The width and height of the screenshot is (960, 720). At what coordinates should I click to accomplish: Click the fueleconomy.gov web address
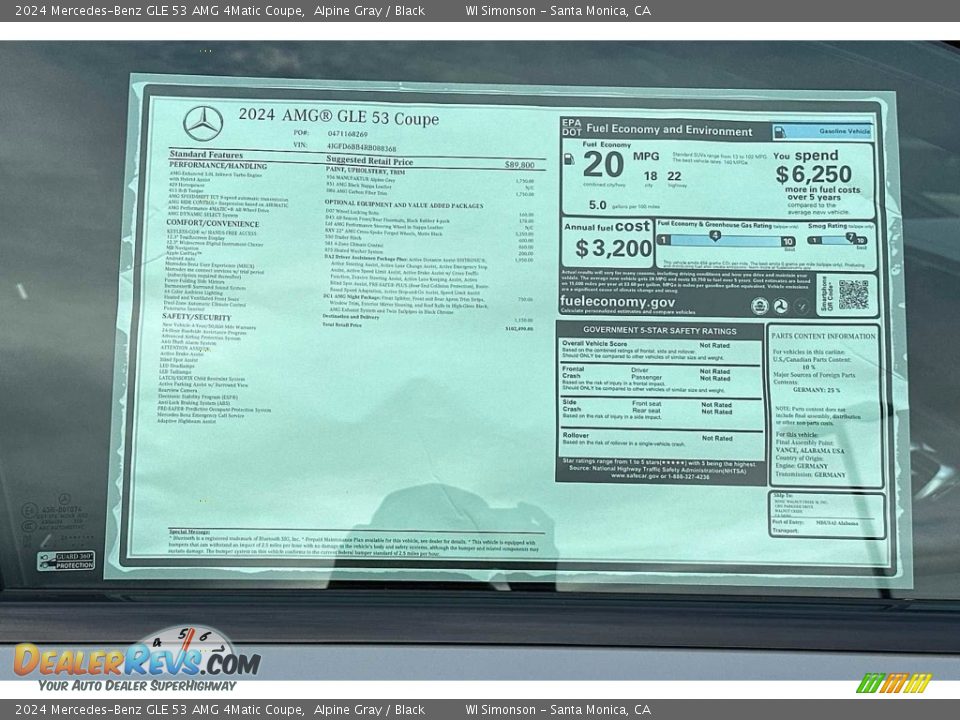click(x=617, y=301)
